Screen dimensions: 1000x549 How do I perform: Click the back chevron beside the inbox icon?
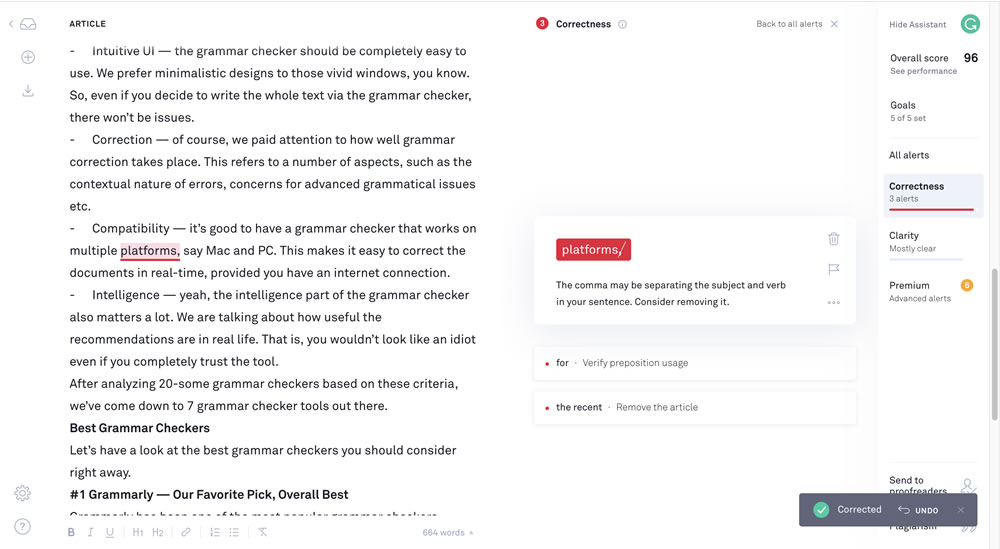pyautogui.click(x=11, y=24)
